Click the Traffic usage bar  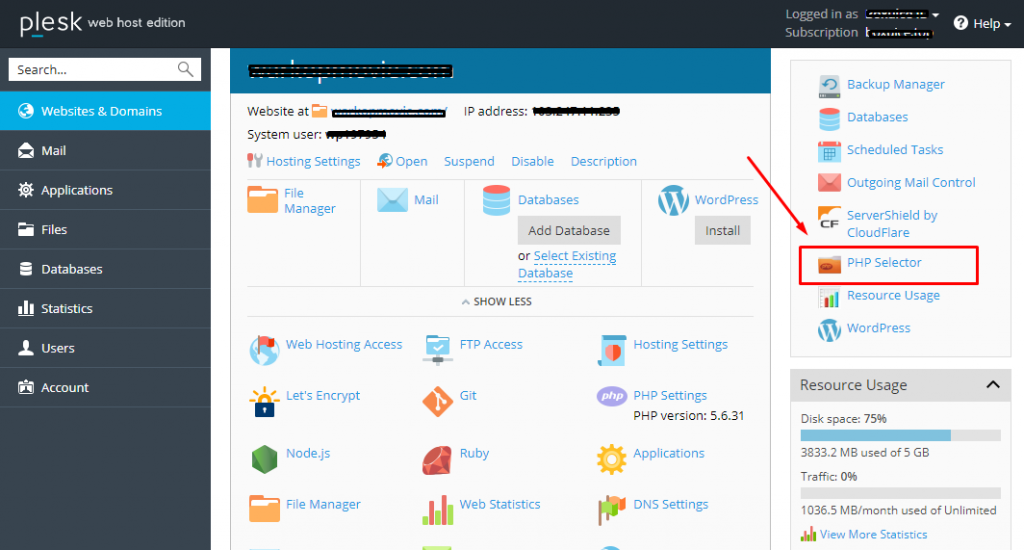click(x=901, y=493)
